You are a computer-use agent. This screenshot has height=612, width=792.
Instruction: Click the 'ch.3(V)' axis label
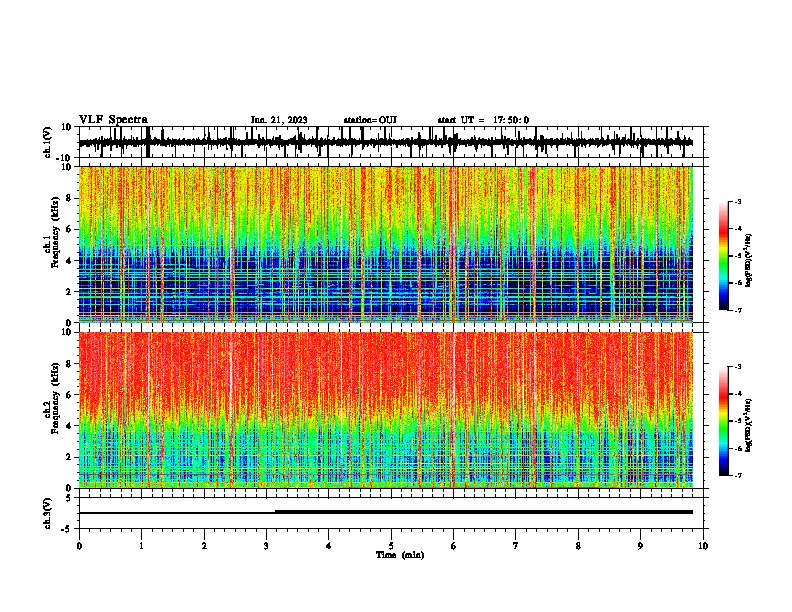[48, 513]
